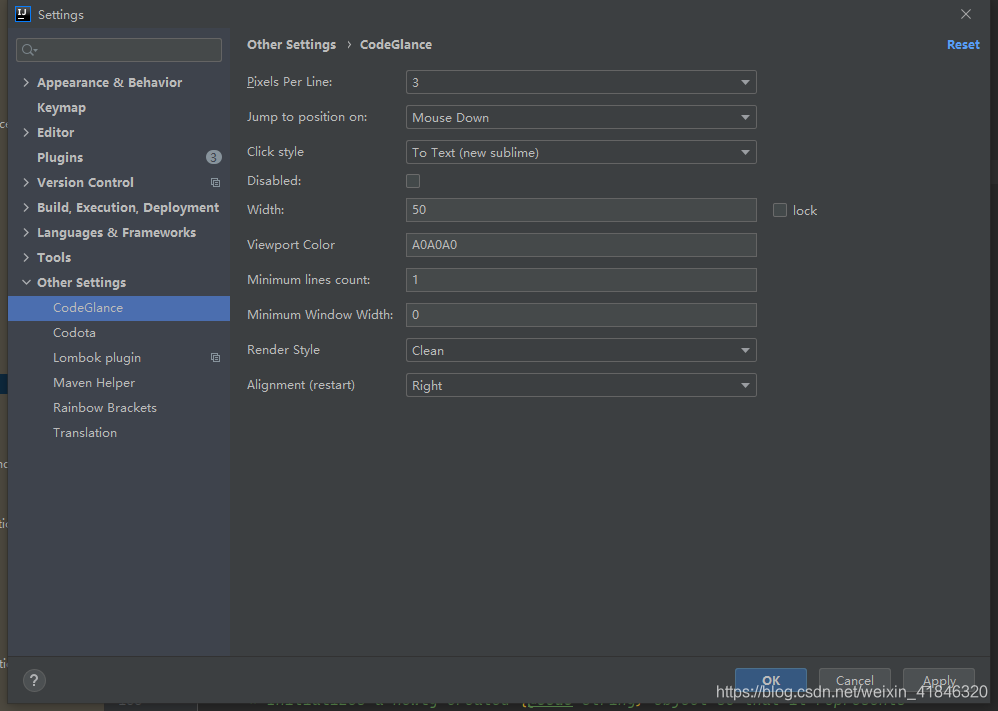998x711 pixels.
Task: Toggle the Disabled checkbox
Action: [x=413, y=181]
